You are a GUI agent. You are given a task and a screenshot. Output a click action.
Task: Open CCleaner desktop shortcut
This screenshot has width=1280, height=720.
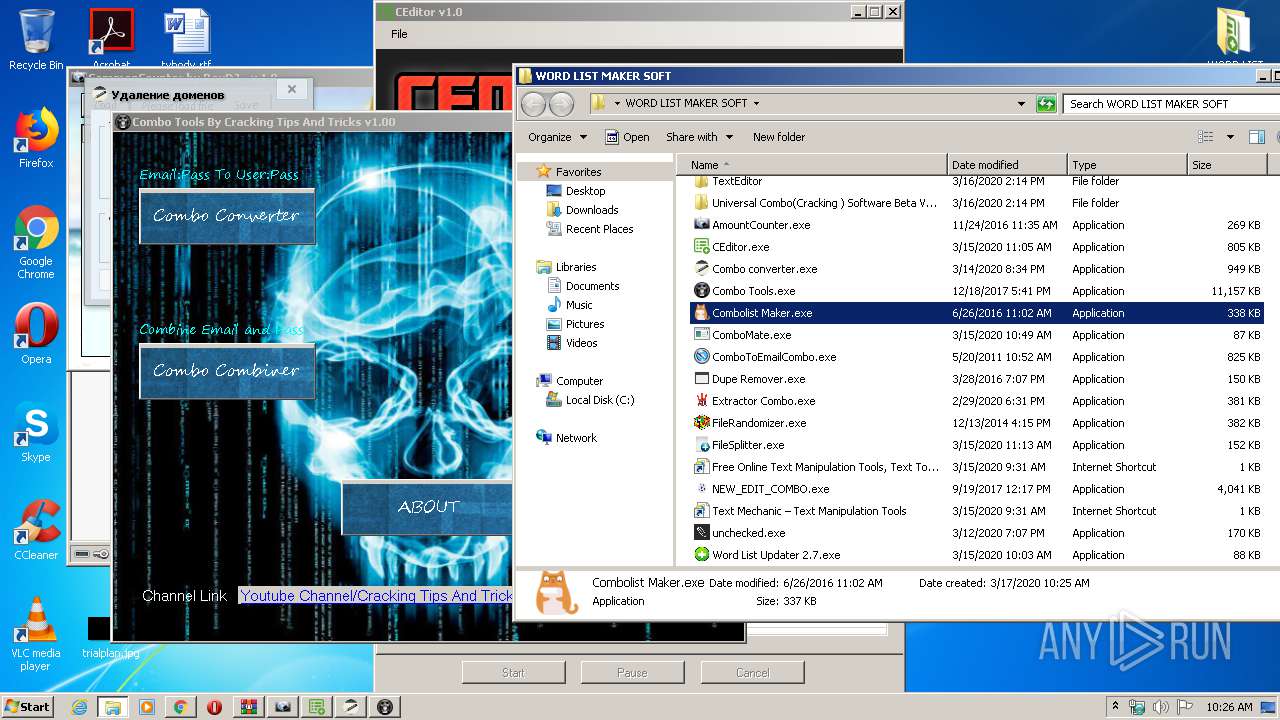pyautogui.click(x=36, y=530)
